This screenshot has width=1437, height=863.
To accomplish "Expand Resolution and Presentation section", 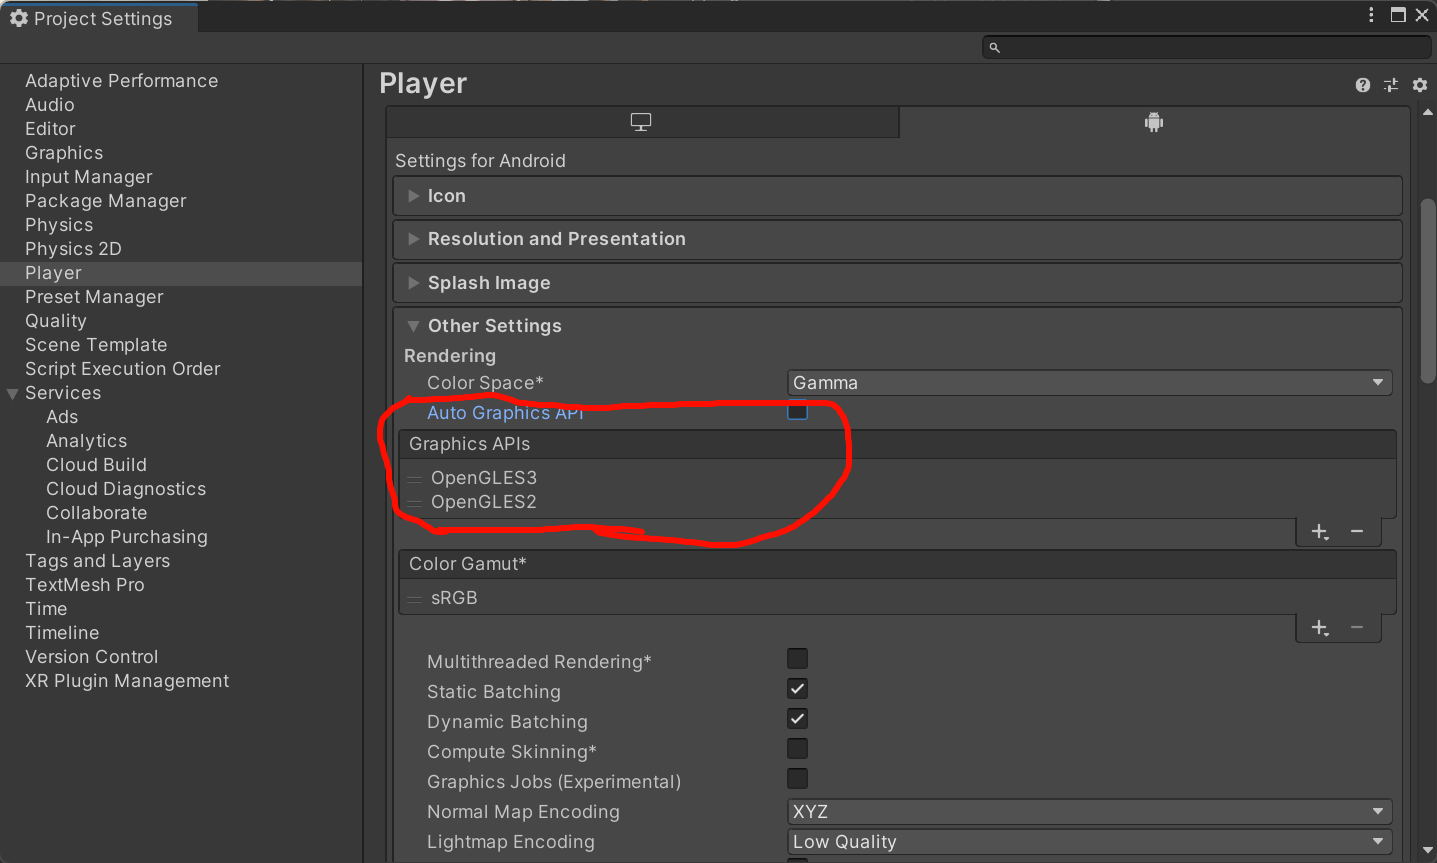I will coord(897,239).
